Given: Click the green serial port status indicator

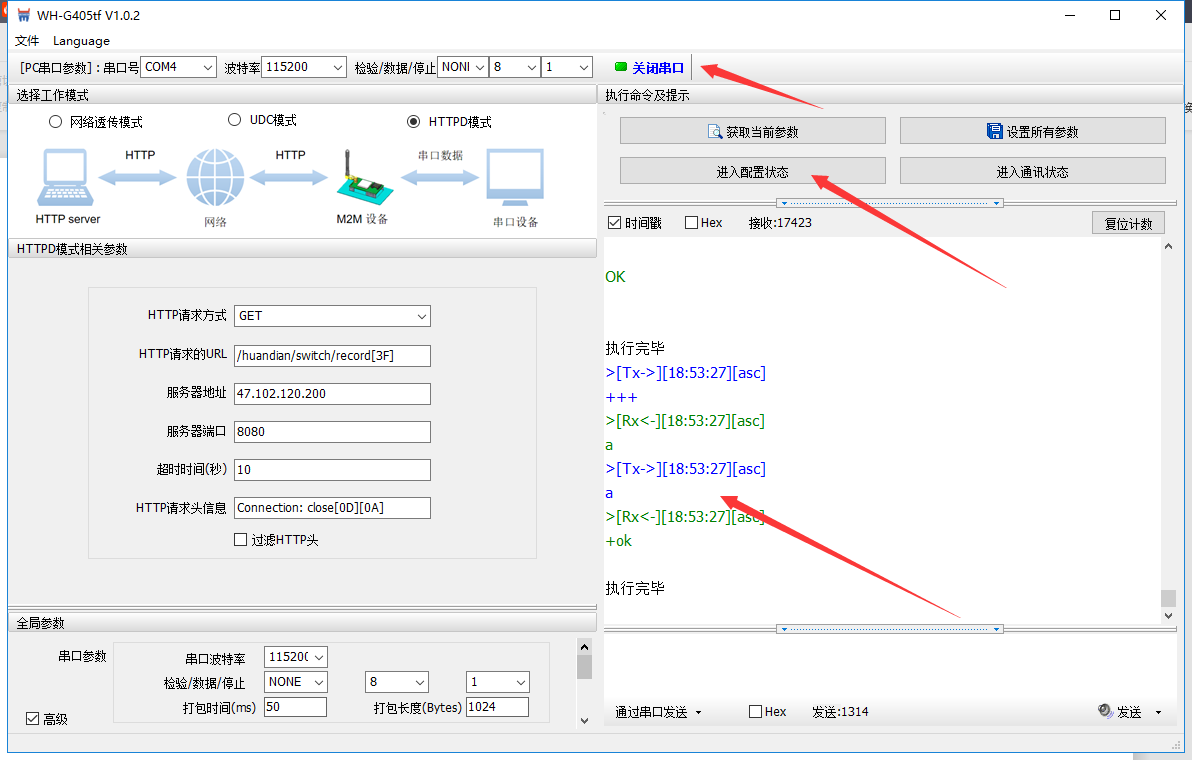Looking at the screenshot, I should pyautogui.click(x=621, y=67).
